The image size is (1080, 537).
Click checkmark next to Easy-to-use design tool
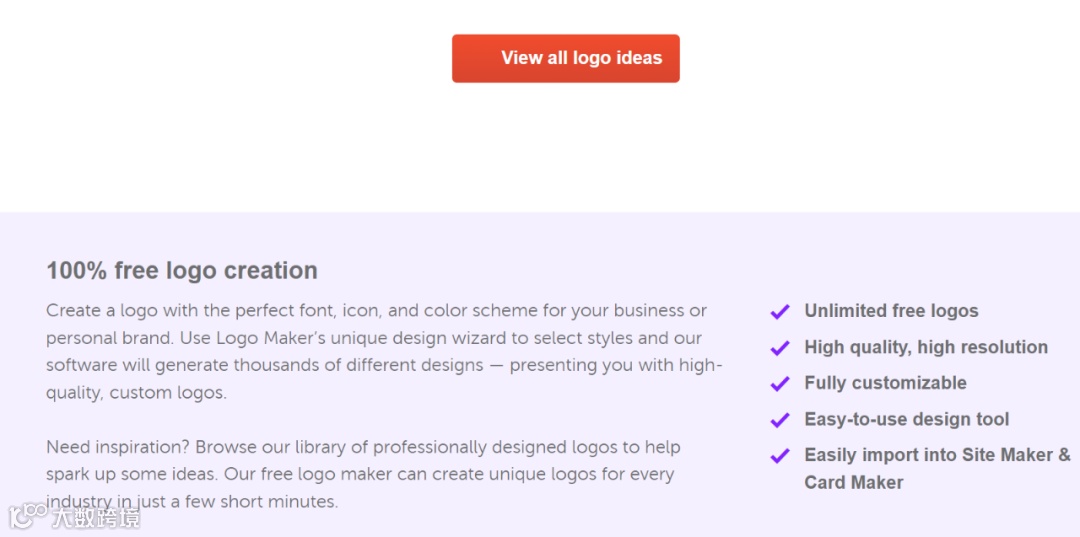pyautogui.click(x=780, y=420)
